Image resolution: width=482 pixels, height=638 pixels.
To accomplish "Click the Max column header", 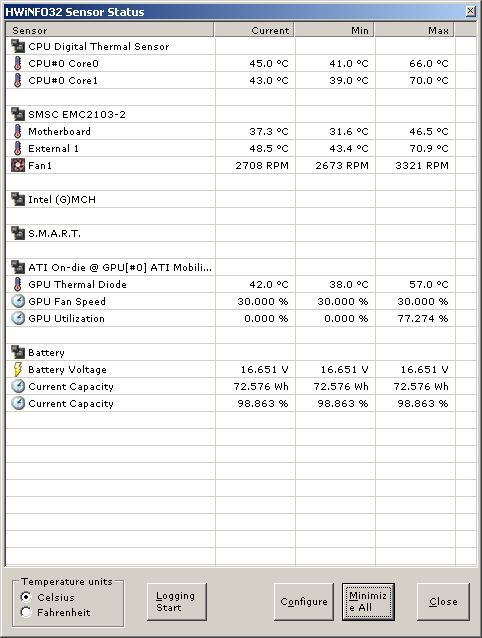I will coord(414,30).
